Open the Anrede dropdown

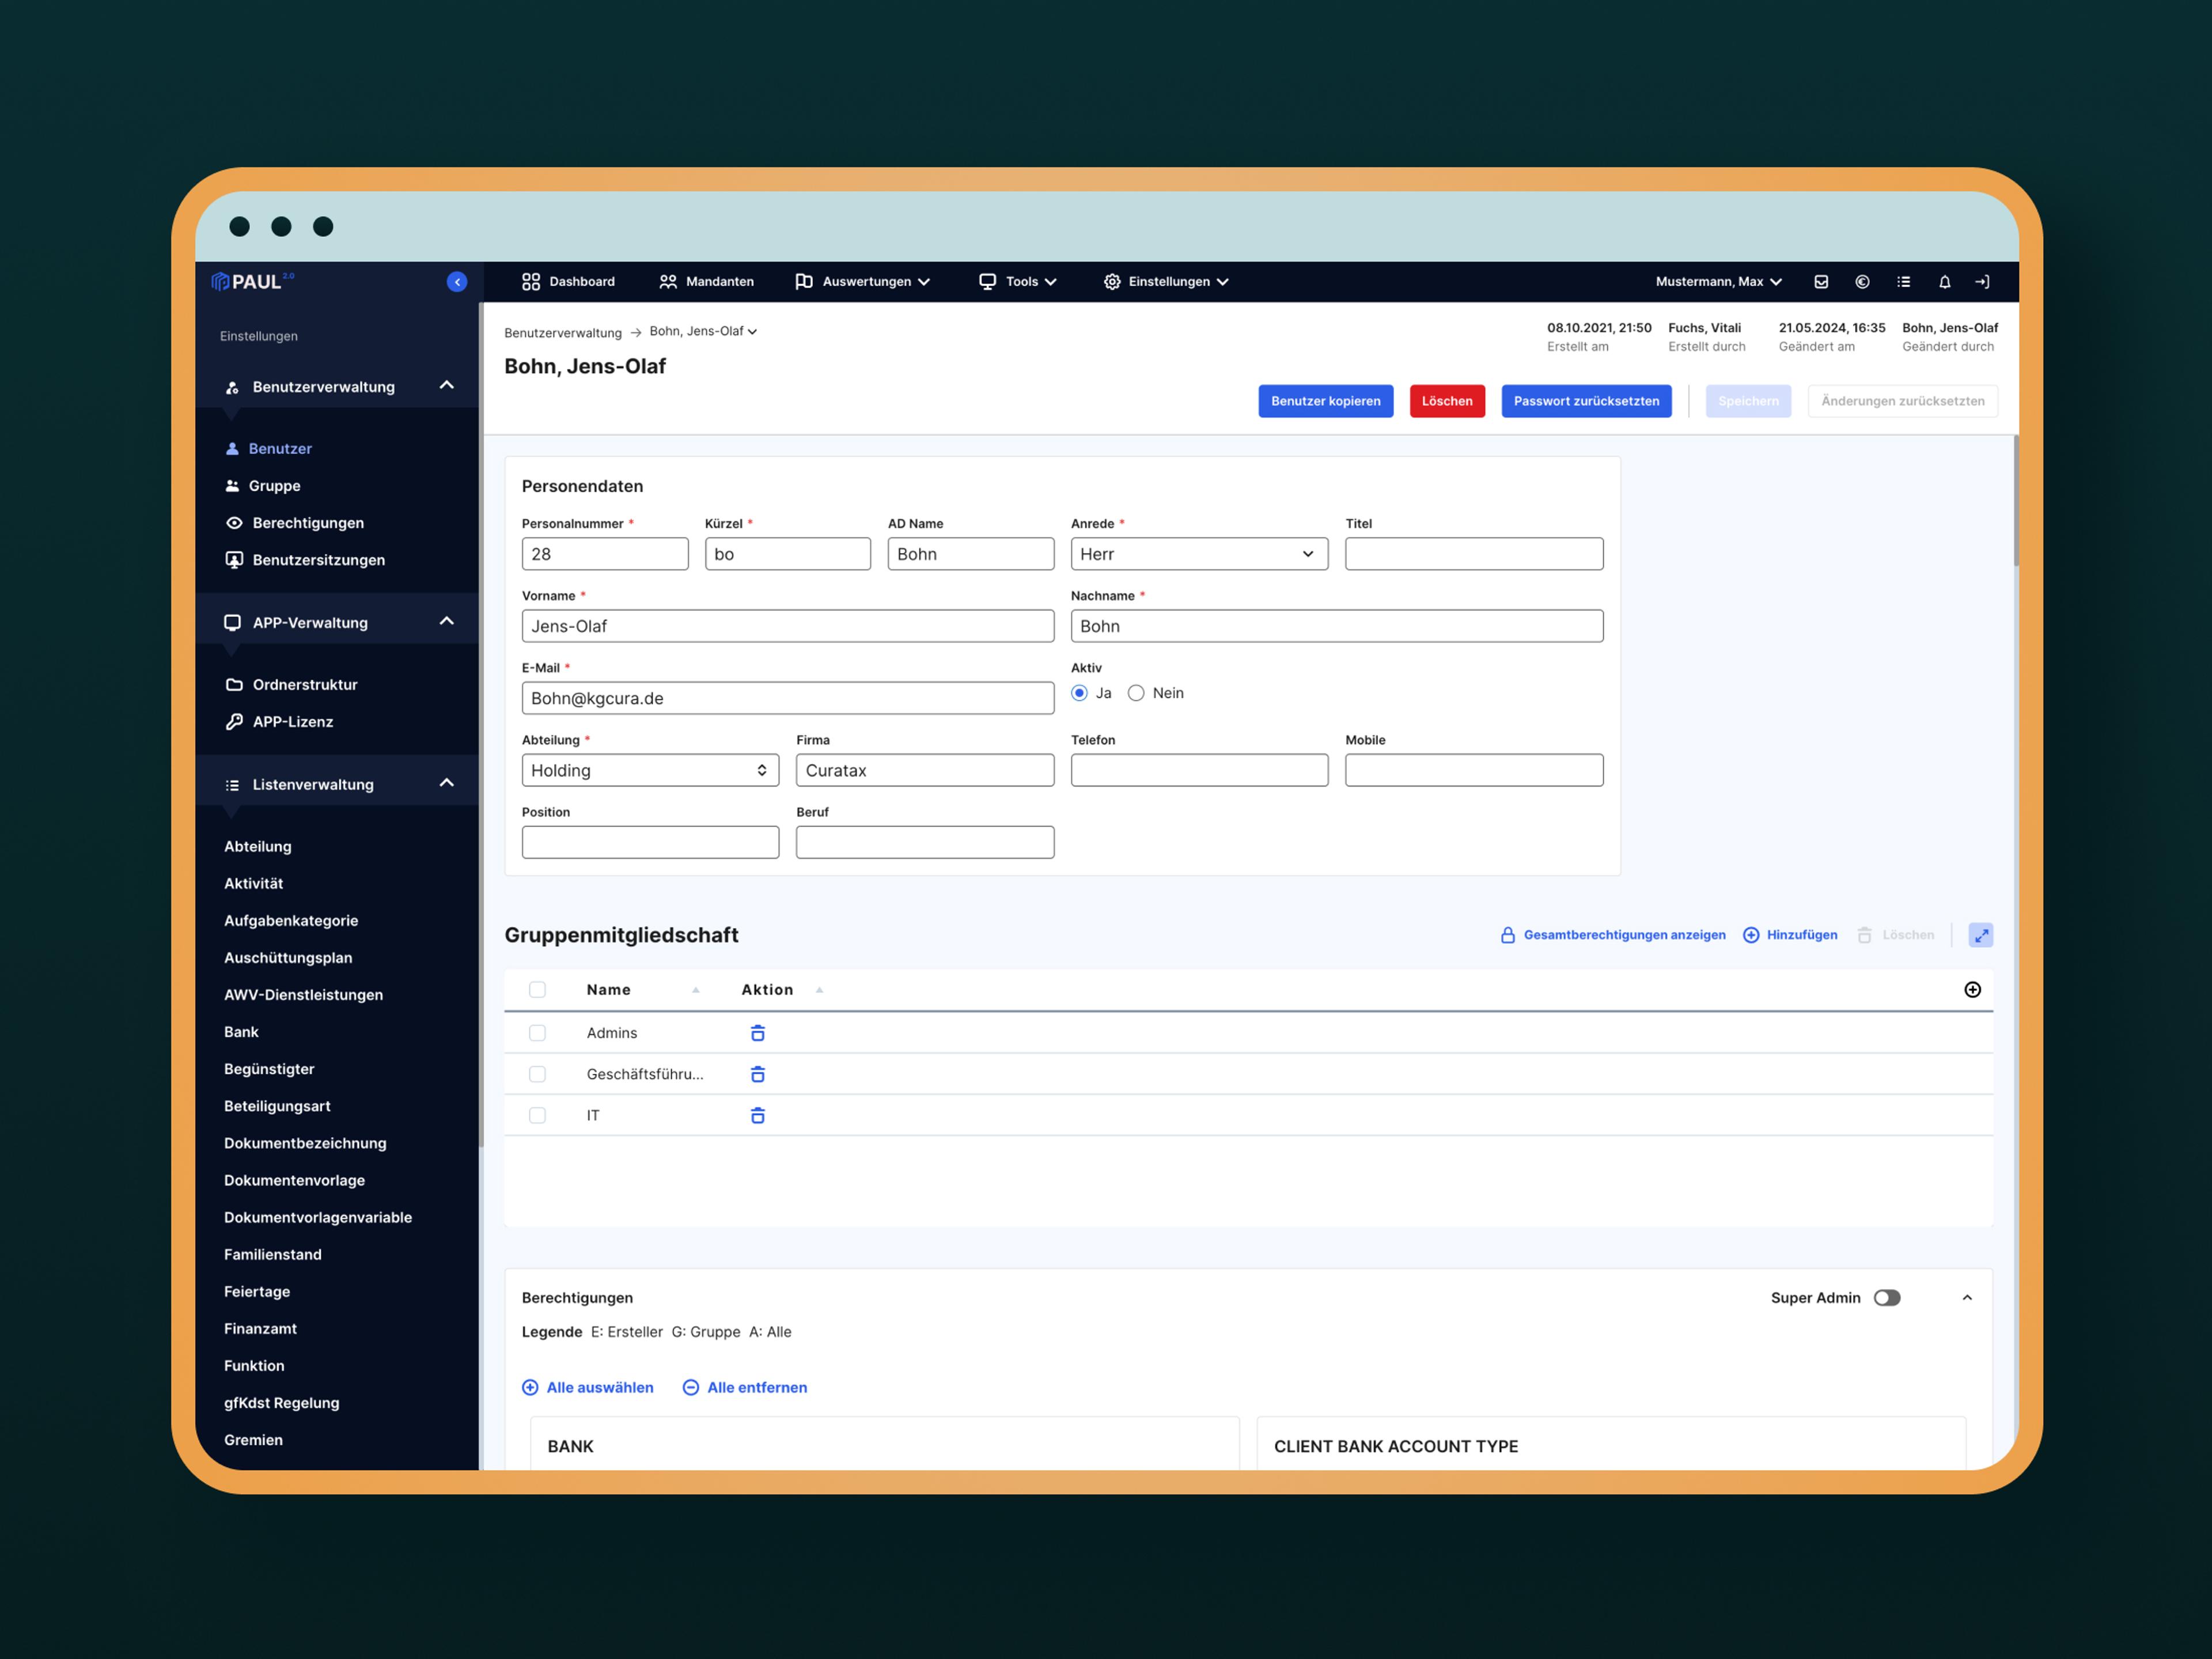[1198, 554]
